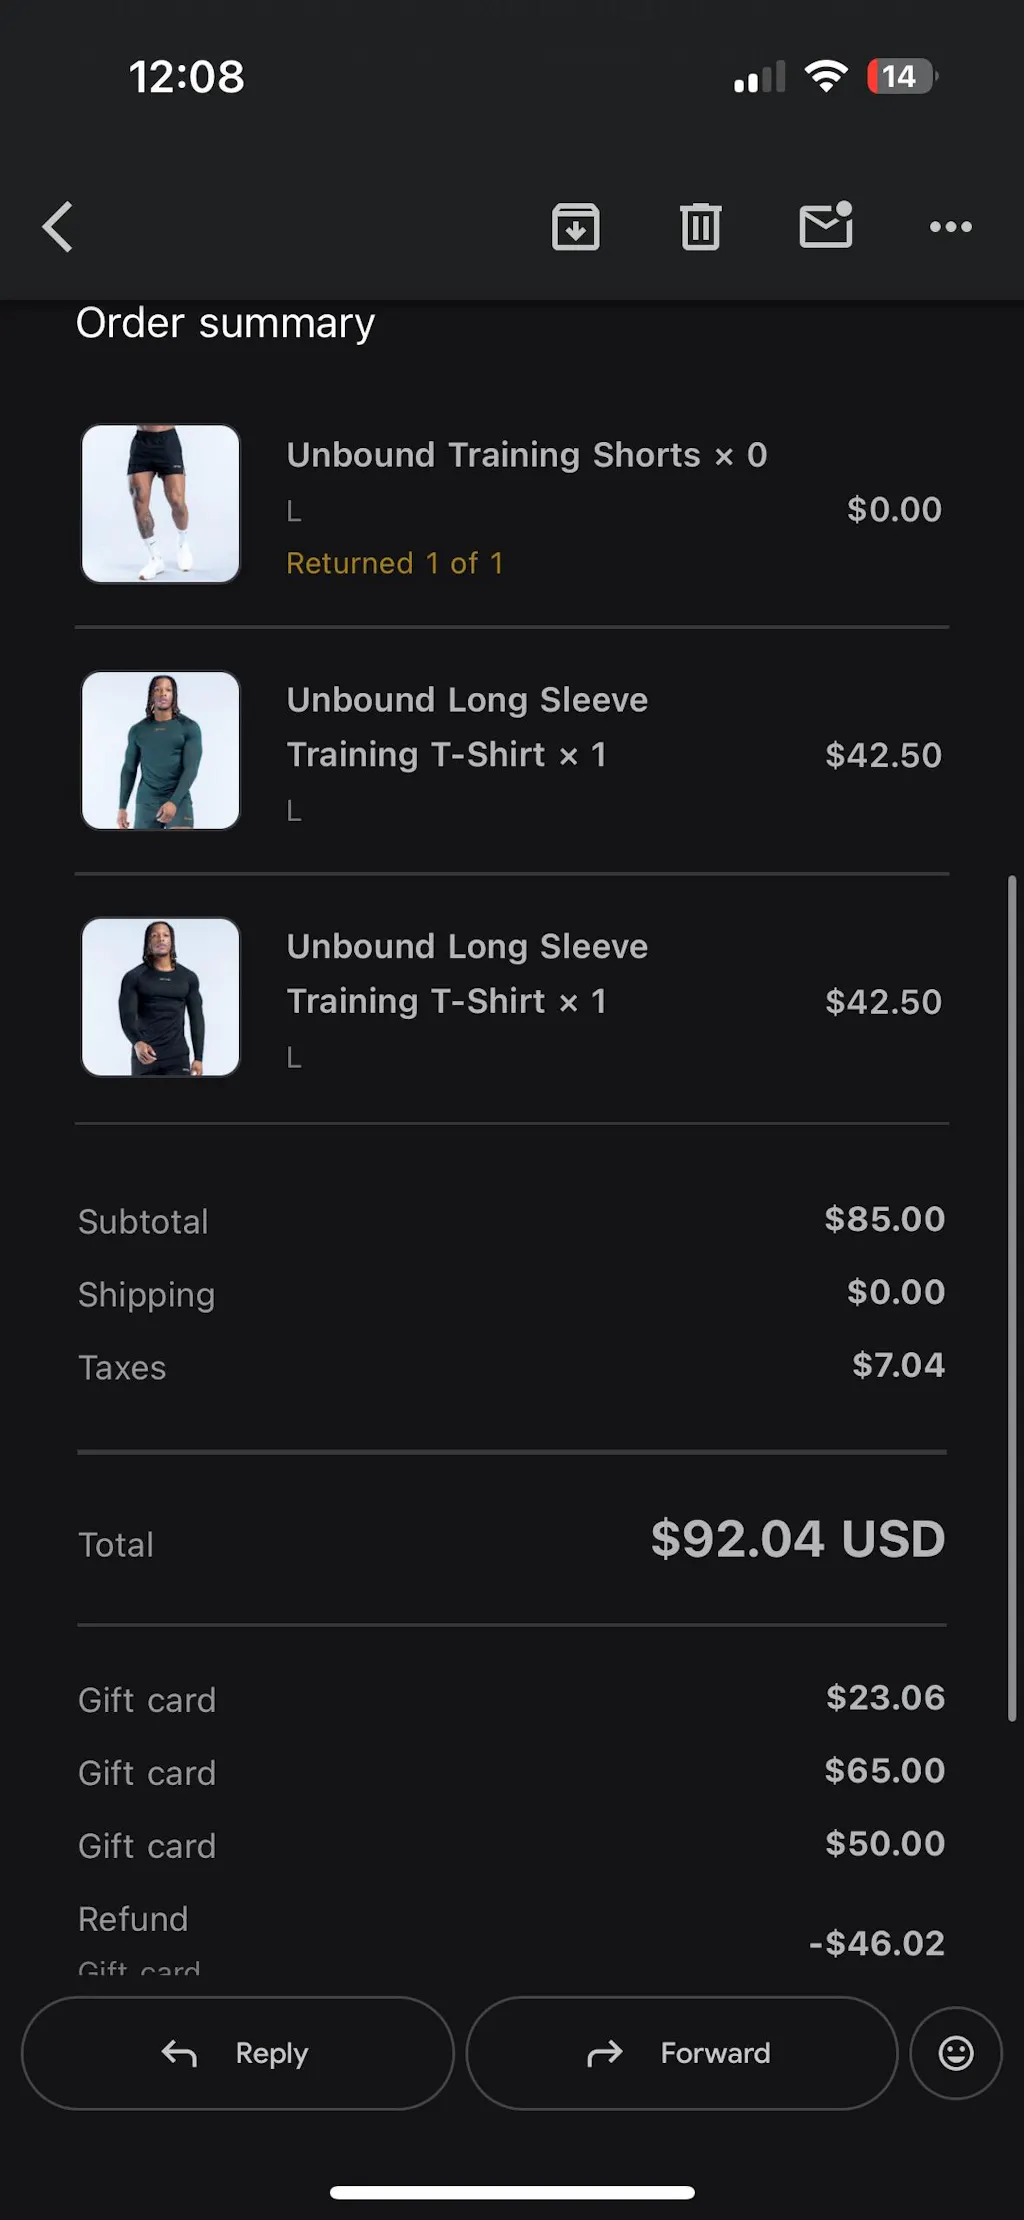Delete email using the trash icon
1024x2220 pixels.
tap(700, 227)
